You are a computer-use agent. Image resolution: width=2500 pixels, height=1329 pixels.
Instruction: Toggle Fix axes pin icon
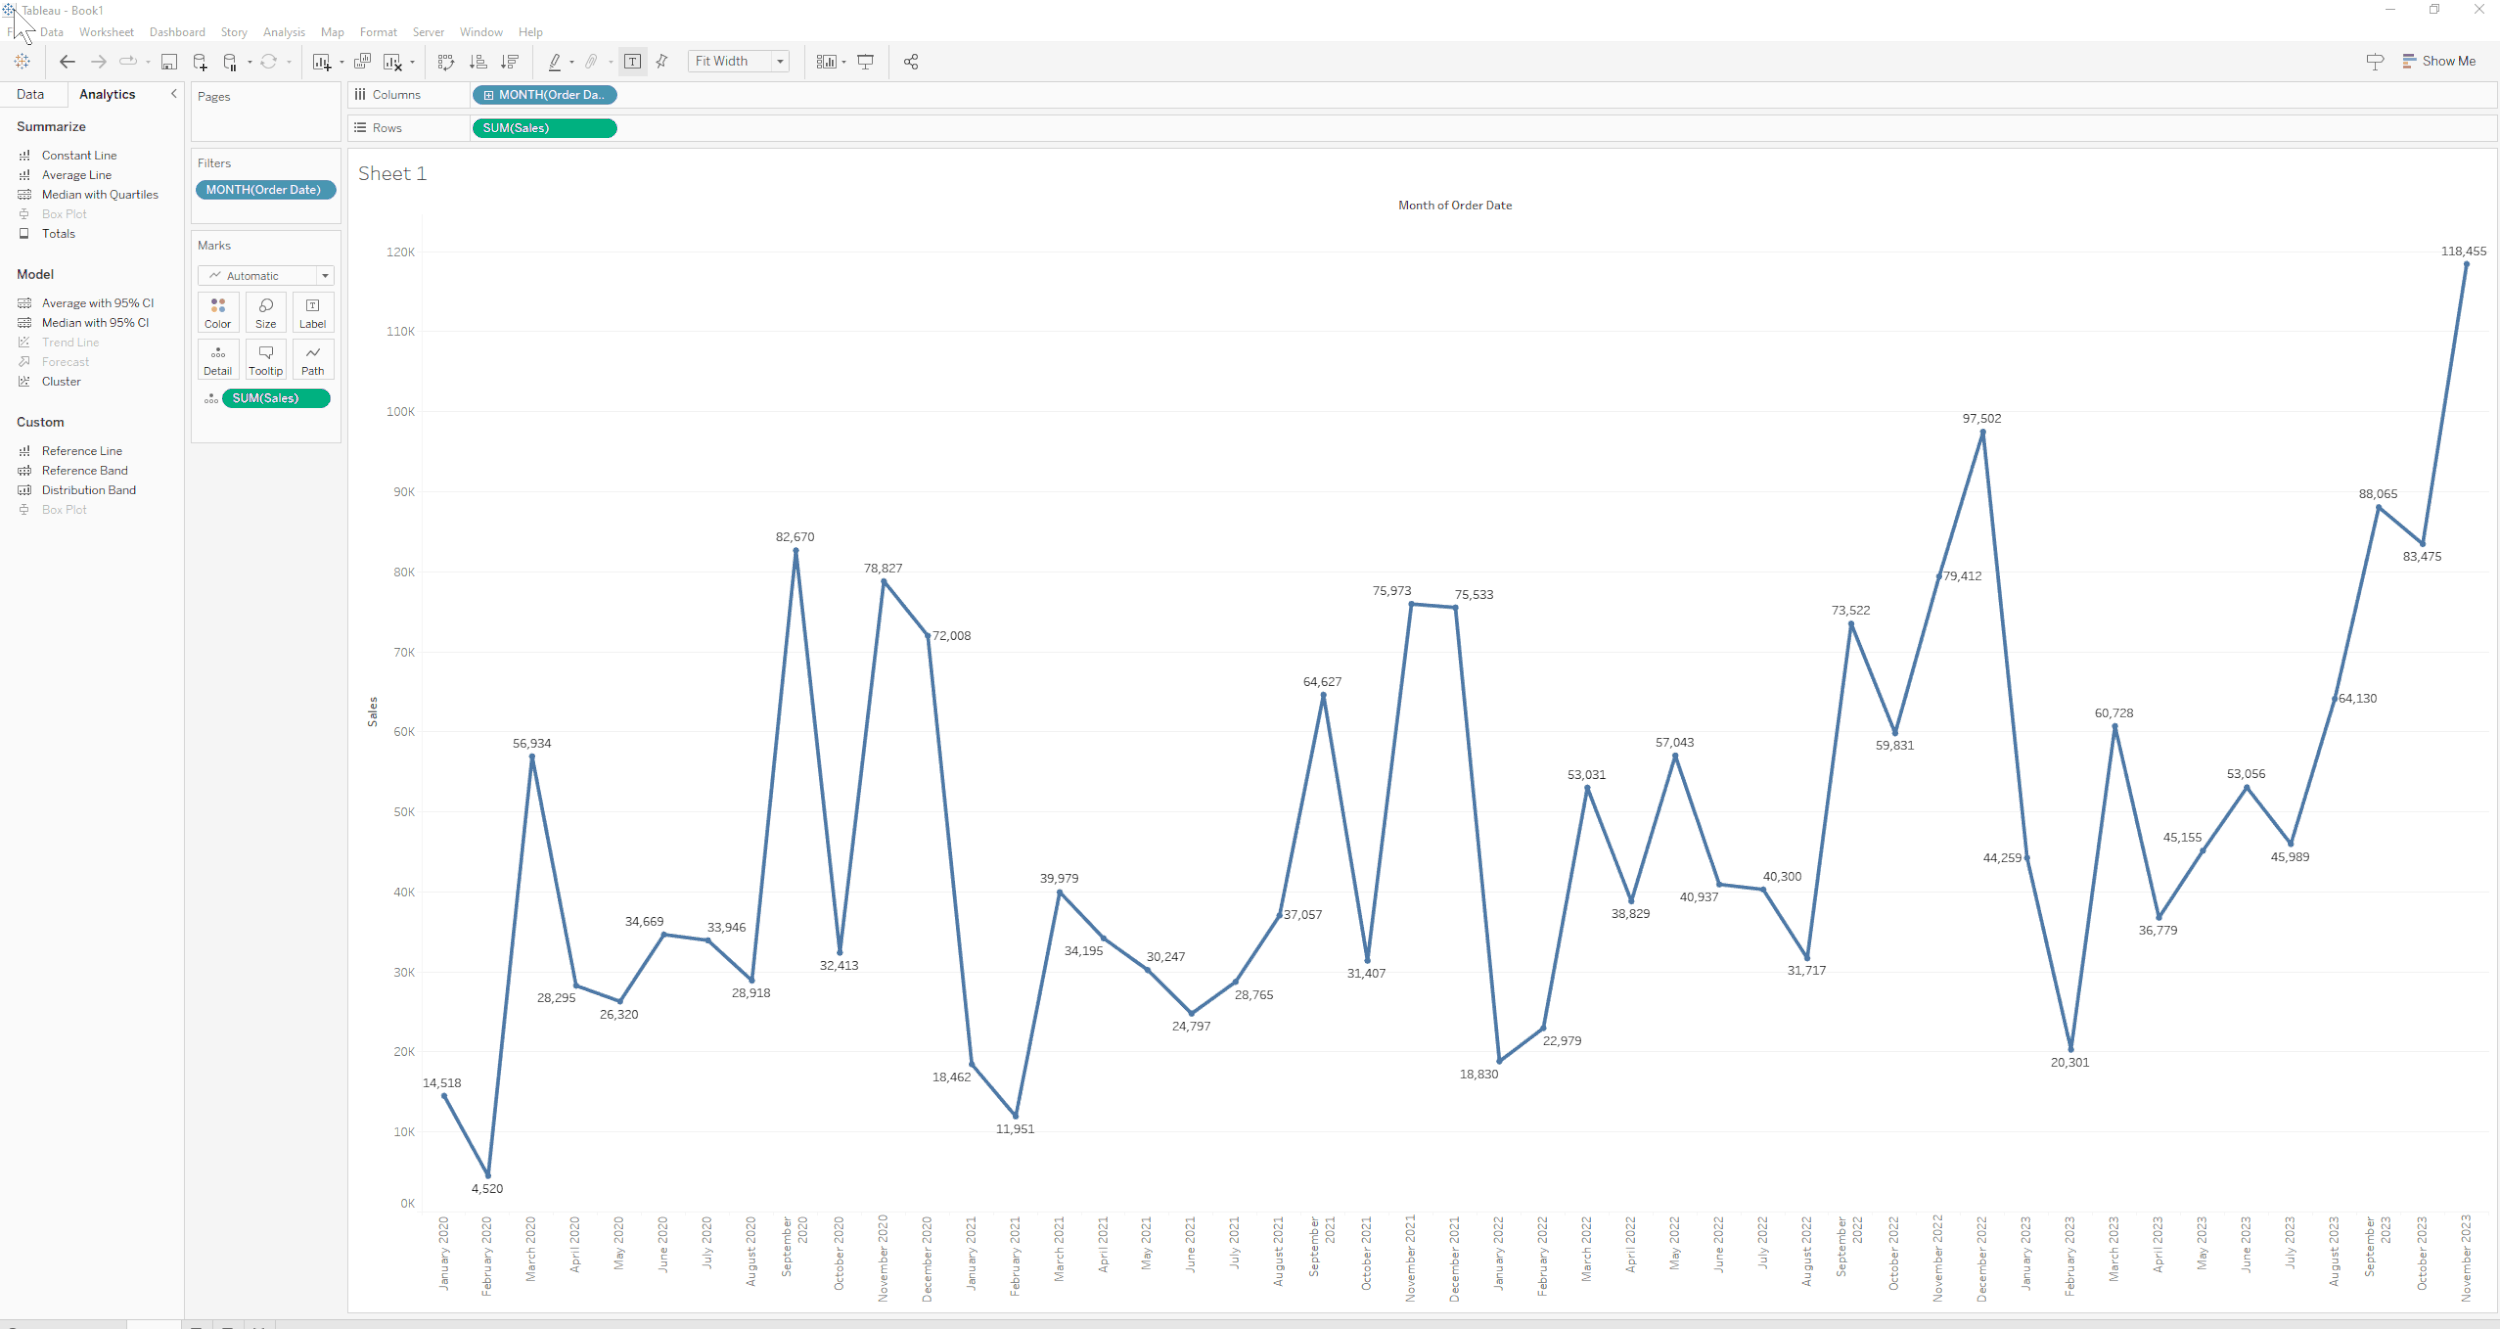click(662, 62)
